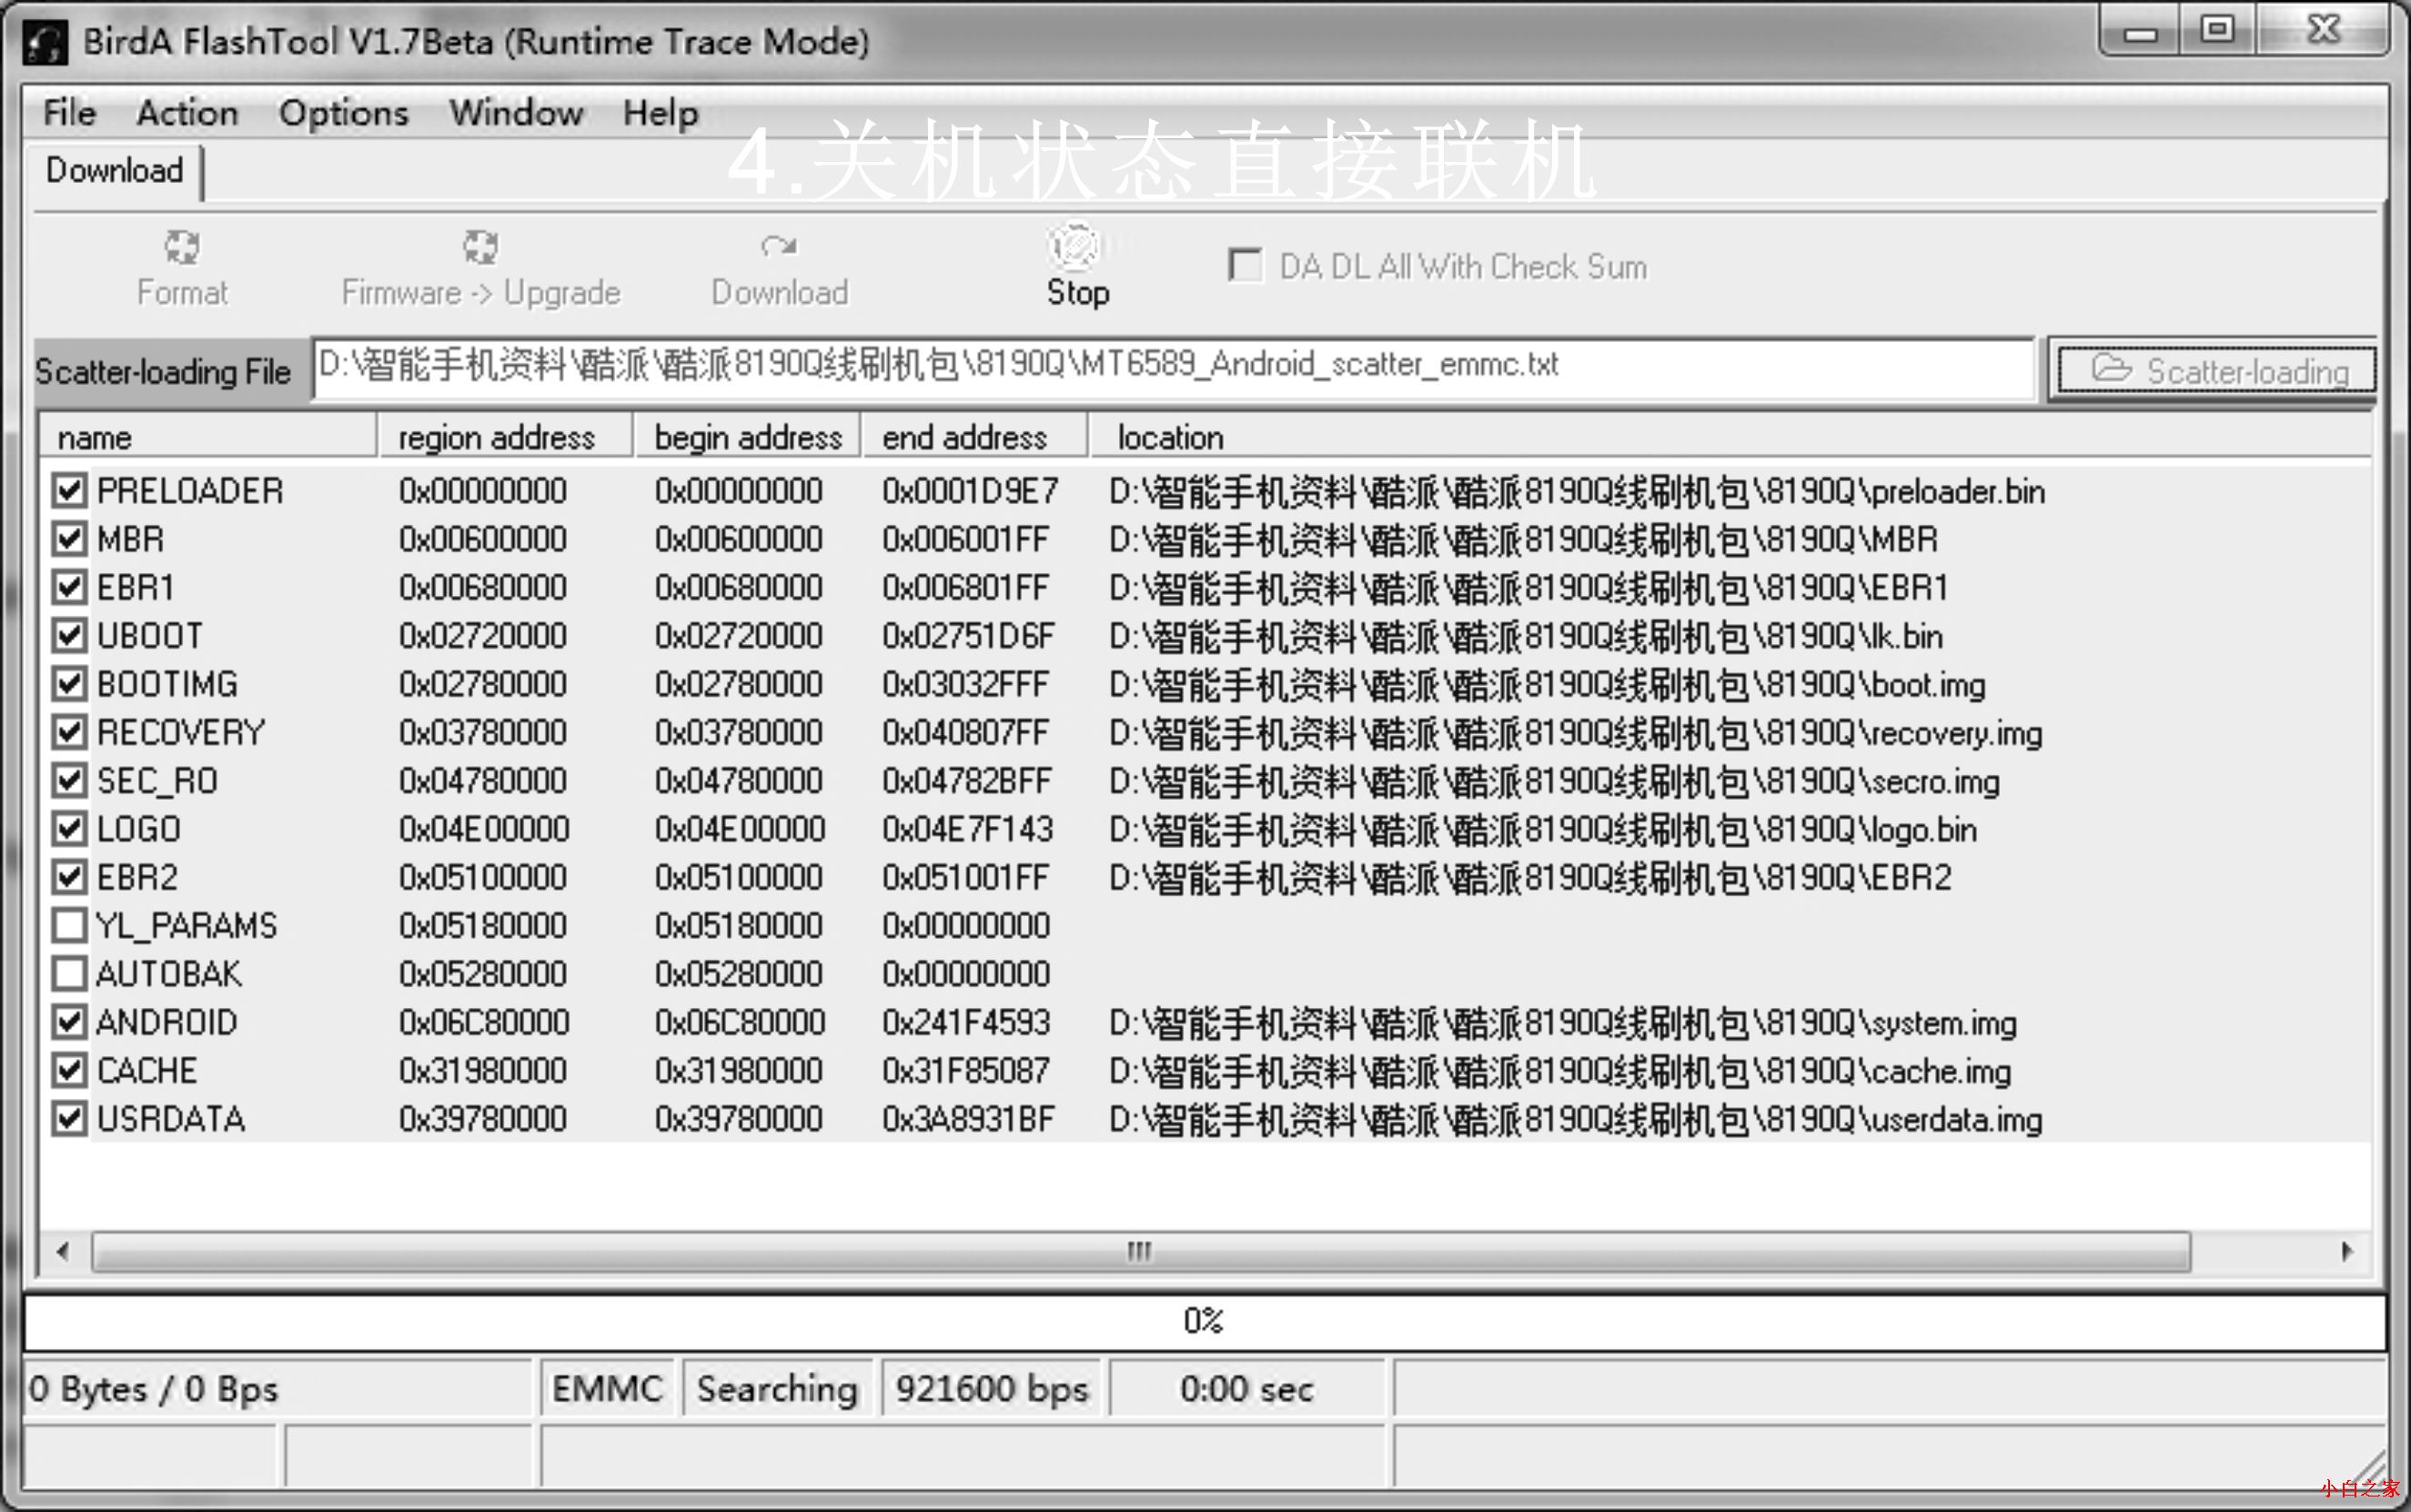This screenshot has width=2411, height=1512.
Task: Click the Searching status bar entry
Action: coord(777,1388)
